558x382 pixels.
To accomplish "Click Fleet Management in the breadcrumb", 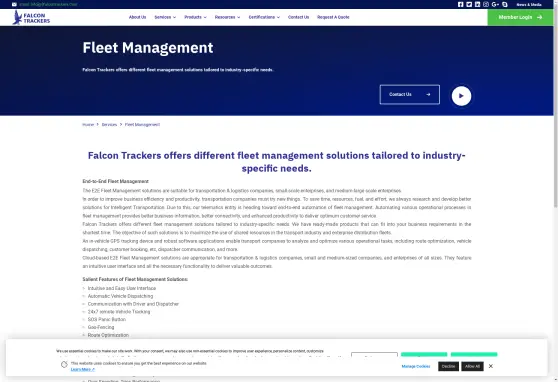I will [x=142, y=125].
